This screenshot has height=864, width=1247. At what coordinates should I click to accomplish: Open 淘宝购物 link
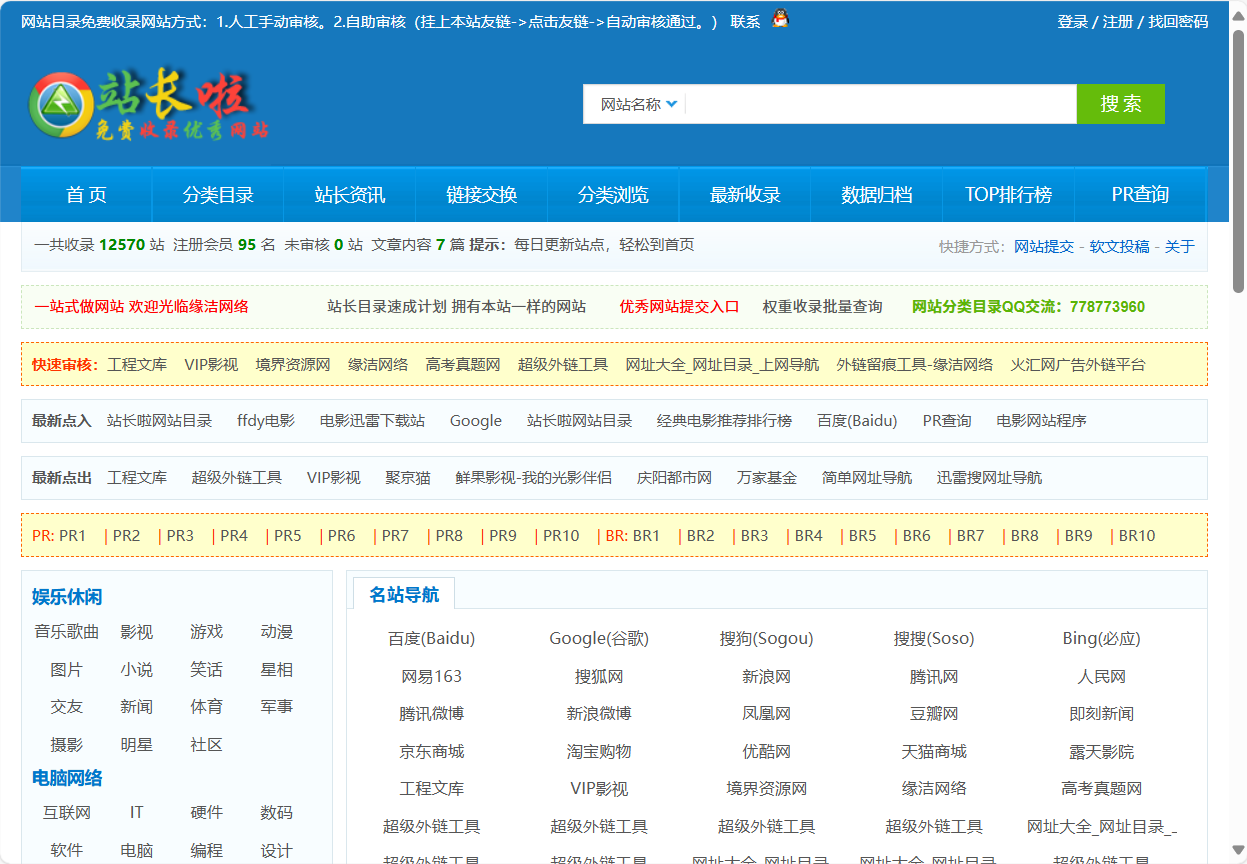click(x=599, y=752)
